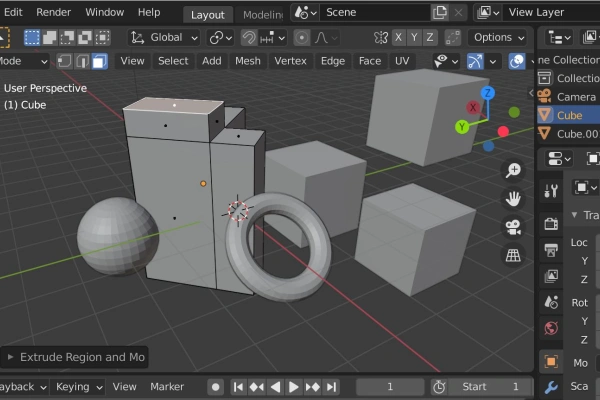Switch to Vertex select mode

tap(64, 61)
